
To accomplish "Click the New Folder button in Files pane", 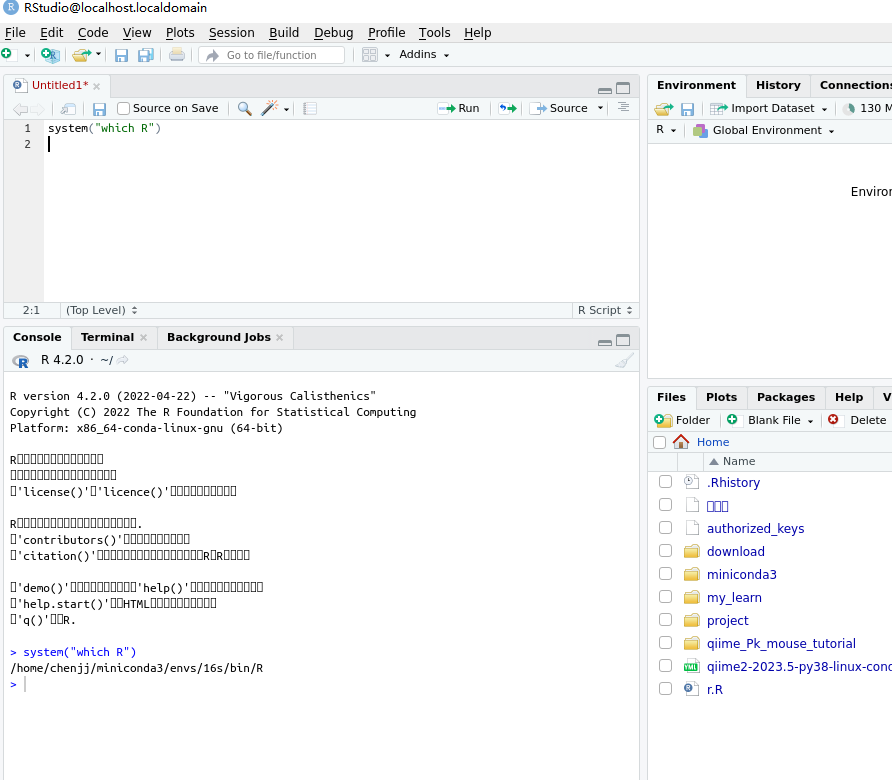I will 684,419.
